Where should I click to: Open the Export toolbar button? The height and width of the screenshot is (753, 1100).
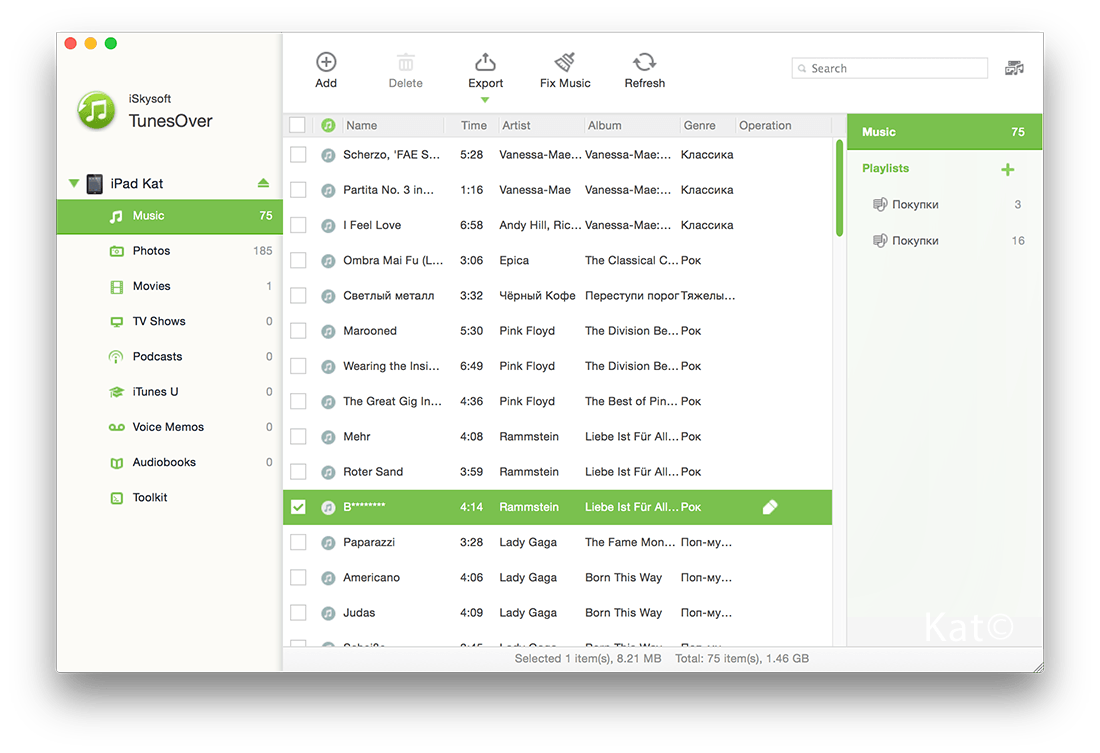pos(485,71)
